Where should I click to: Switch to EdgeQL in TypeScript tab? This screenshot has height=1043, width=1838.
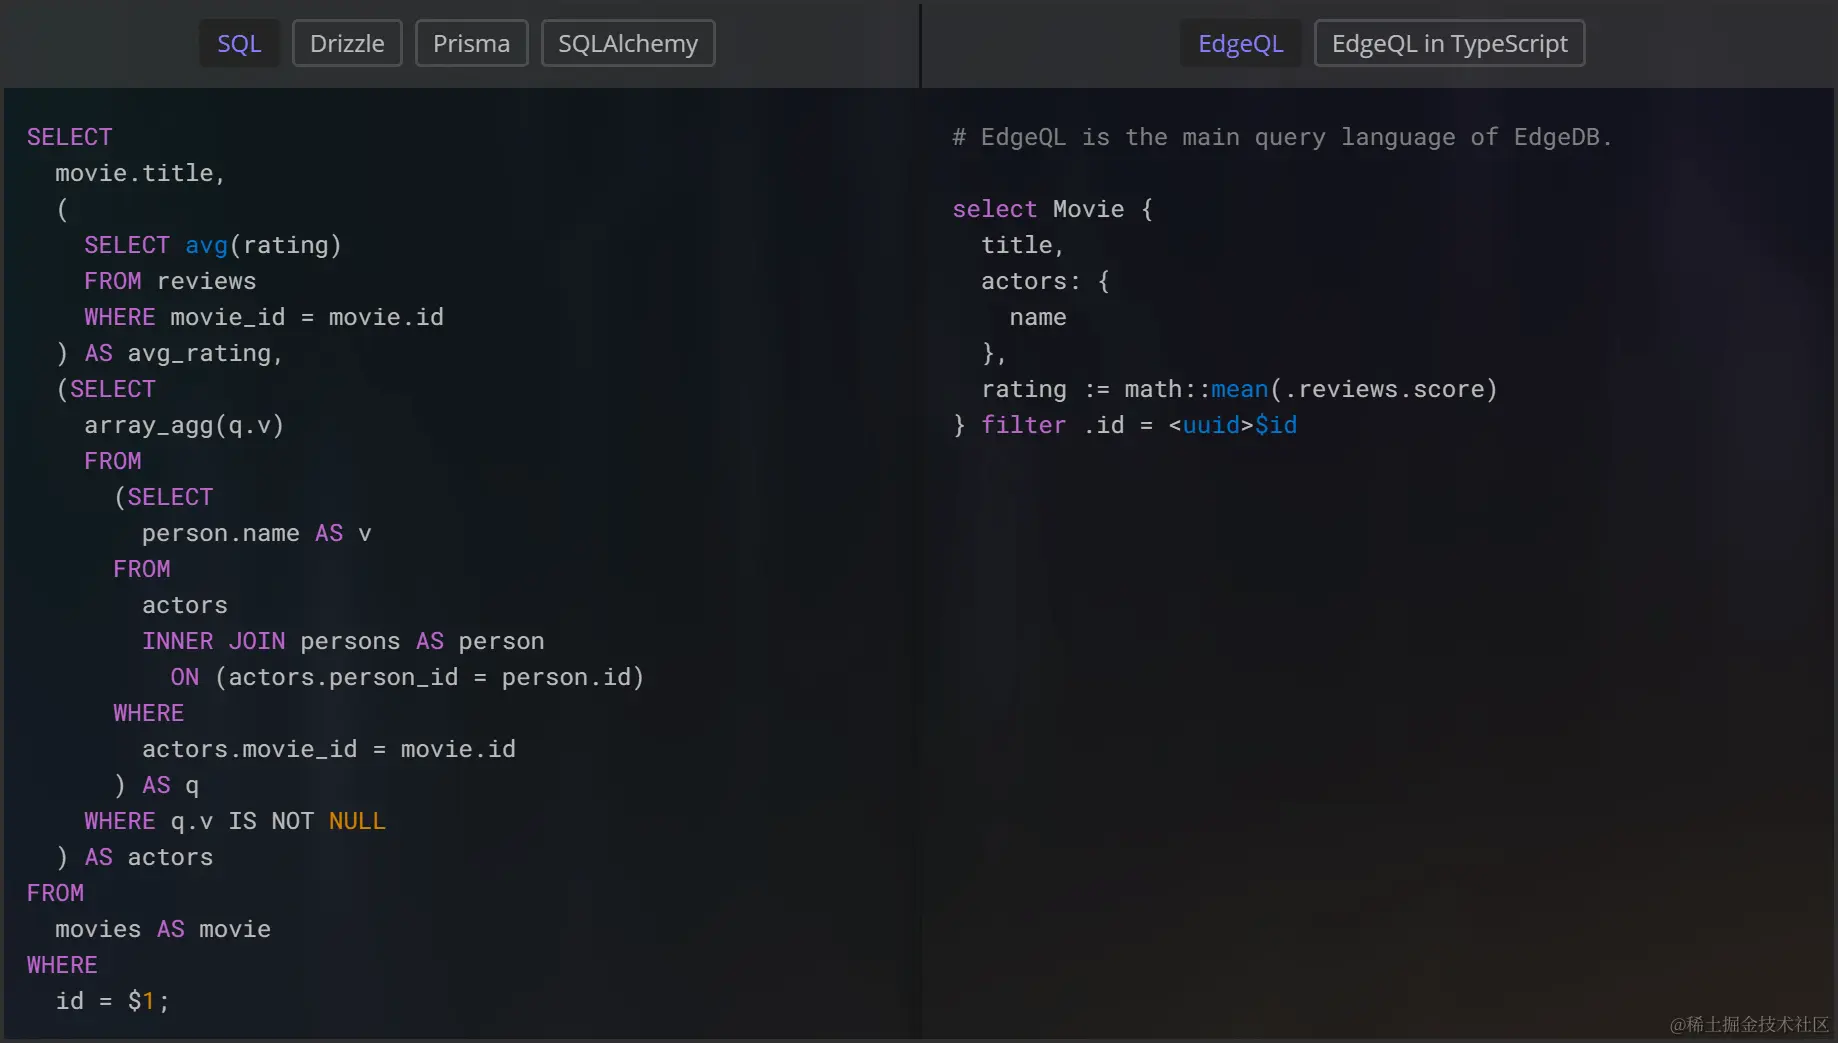coord(1449,44)
